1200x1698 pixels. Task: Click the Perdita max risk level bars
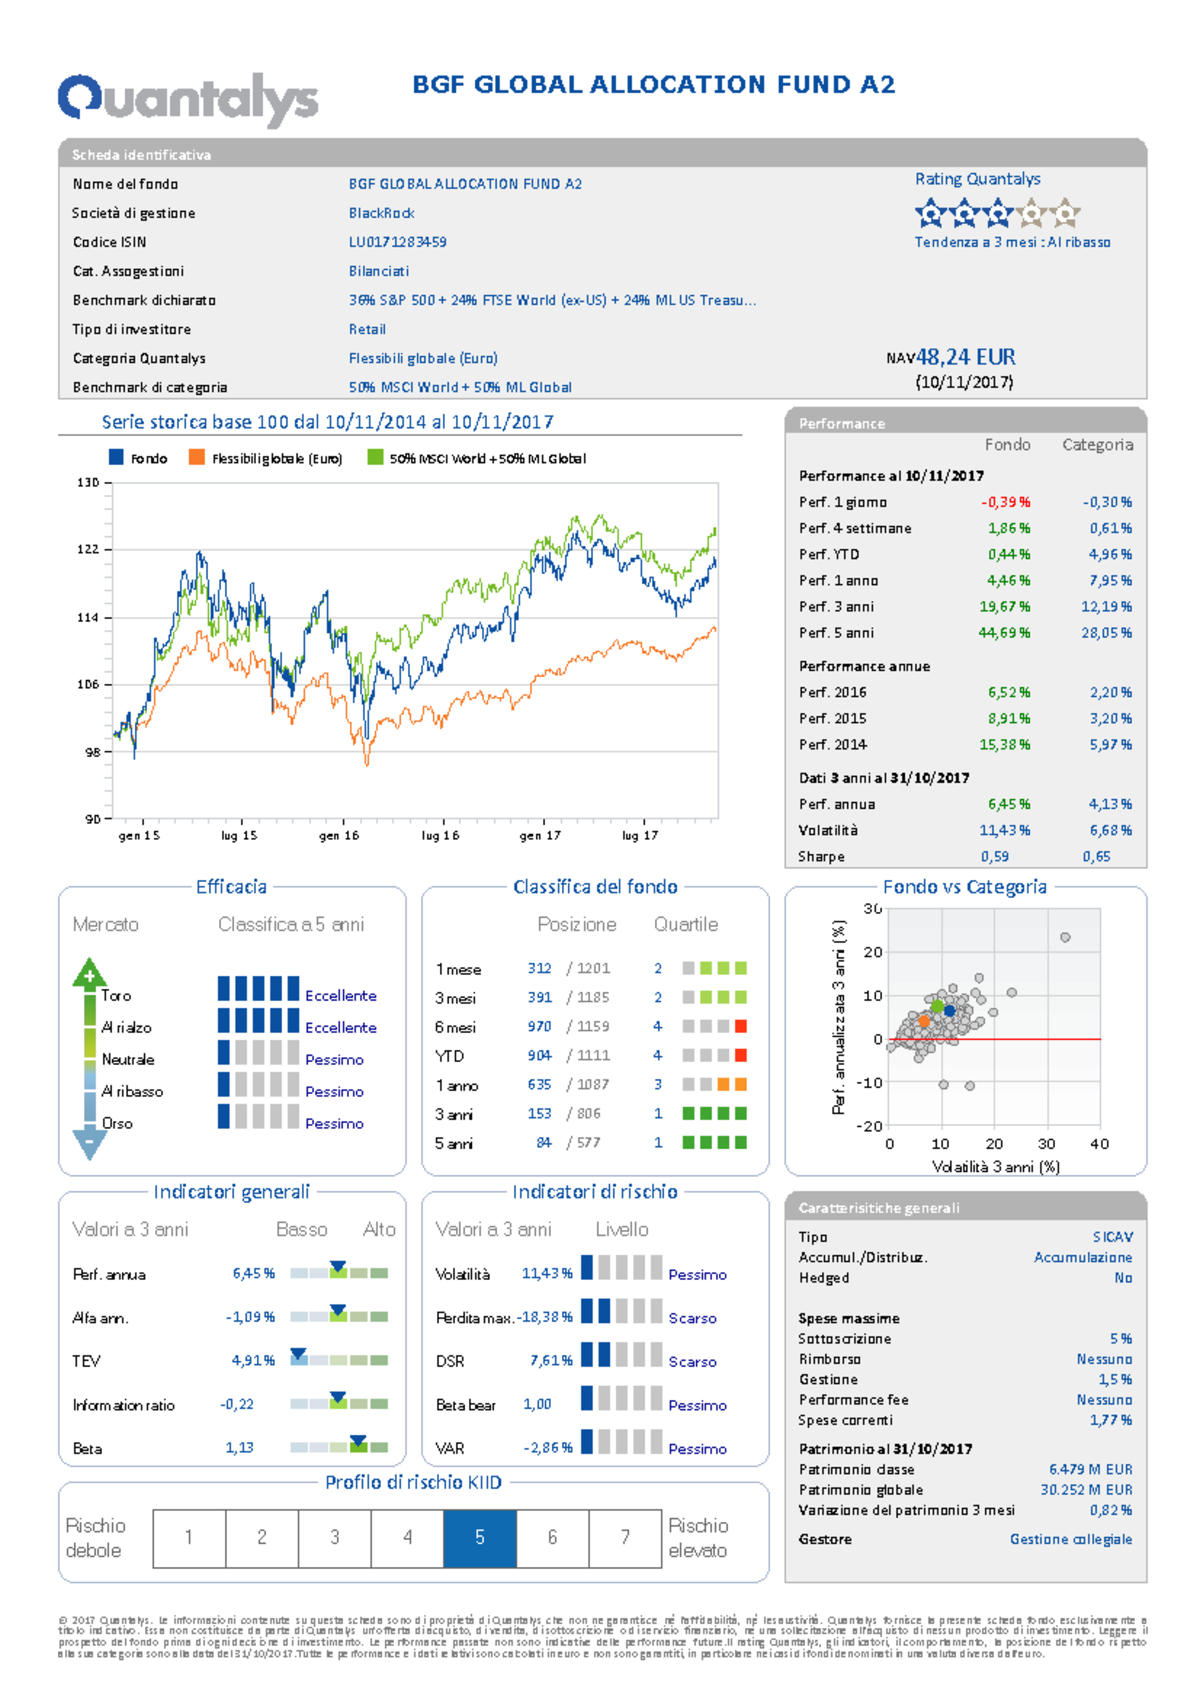[x=621, y=1311]
